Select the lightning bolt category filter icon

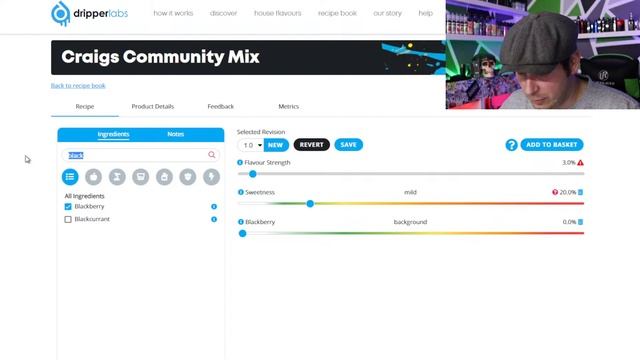[211, 177]
